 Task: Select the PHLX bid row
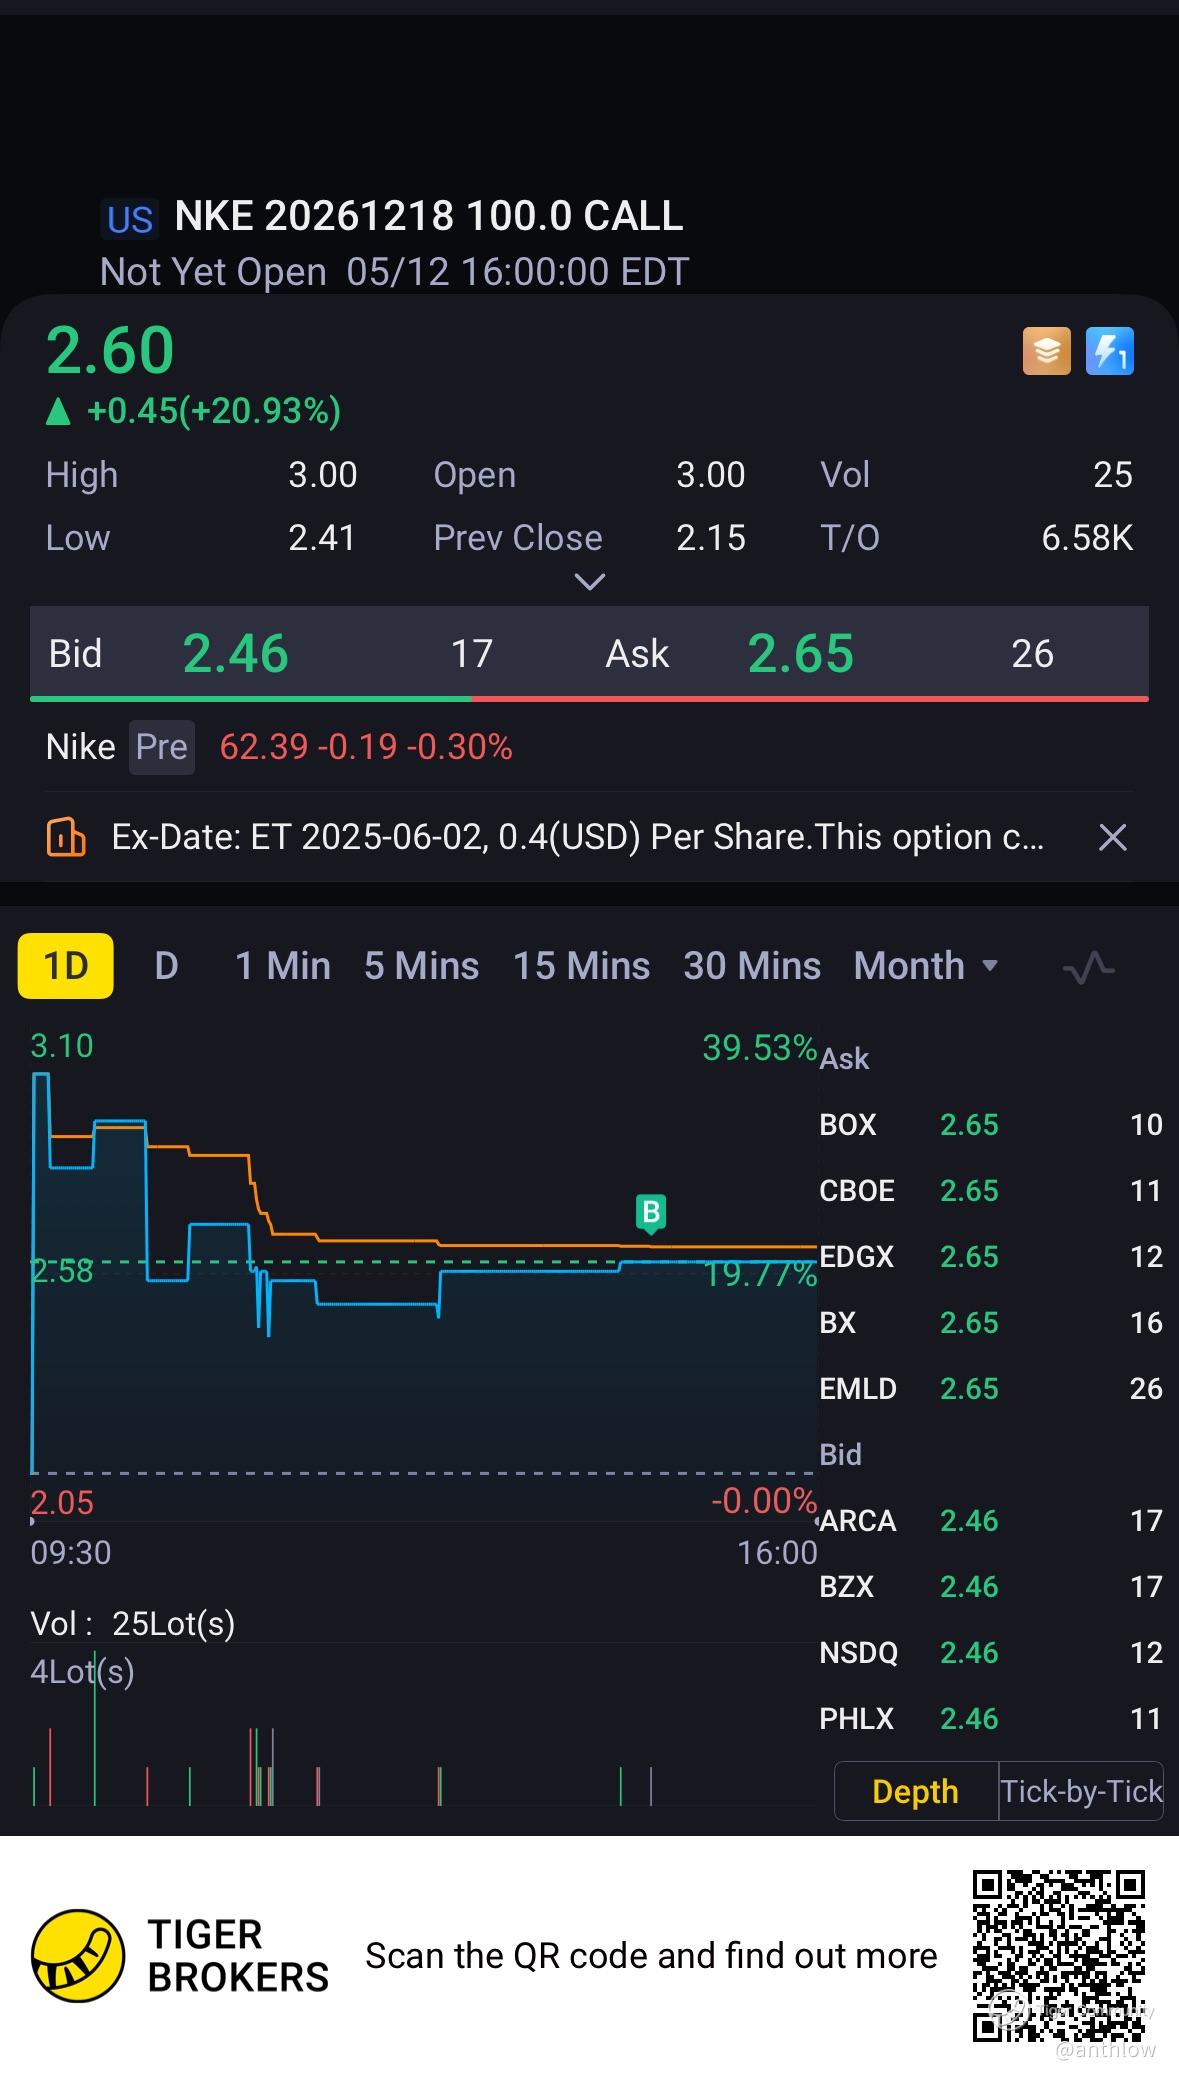991,1719
